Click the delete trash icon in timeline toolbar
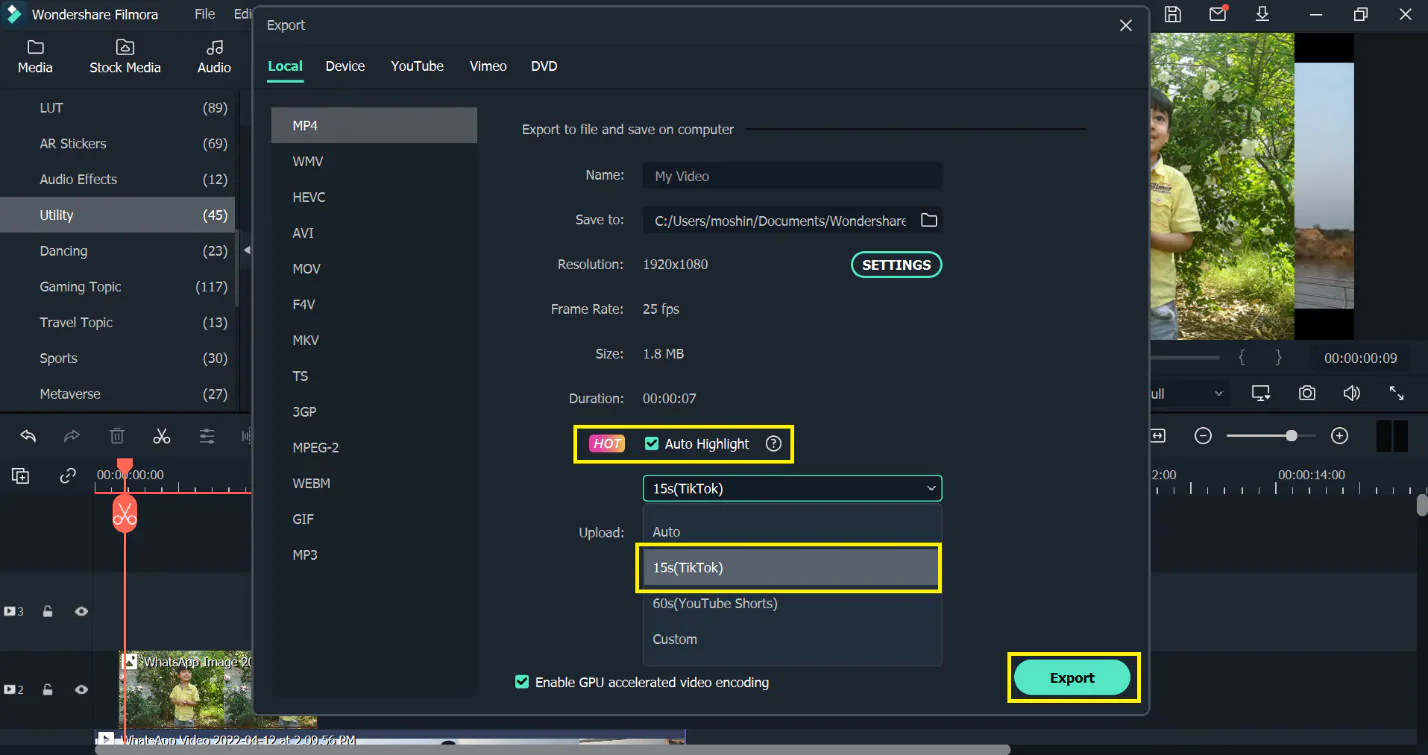Viewport: 1428px width, 755px height. [117, 436]
